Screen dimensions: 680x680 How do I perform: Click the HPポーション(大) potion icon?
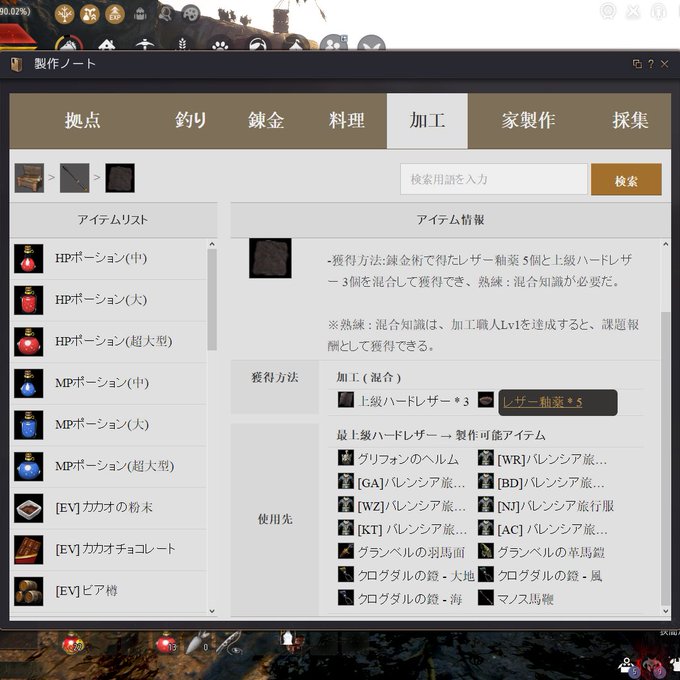point(29,300)
